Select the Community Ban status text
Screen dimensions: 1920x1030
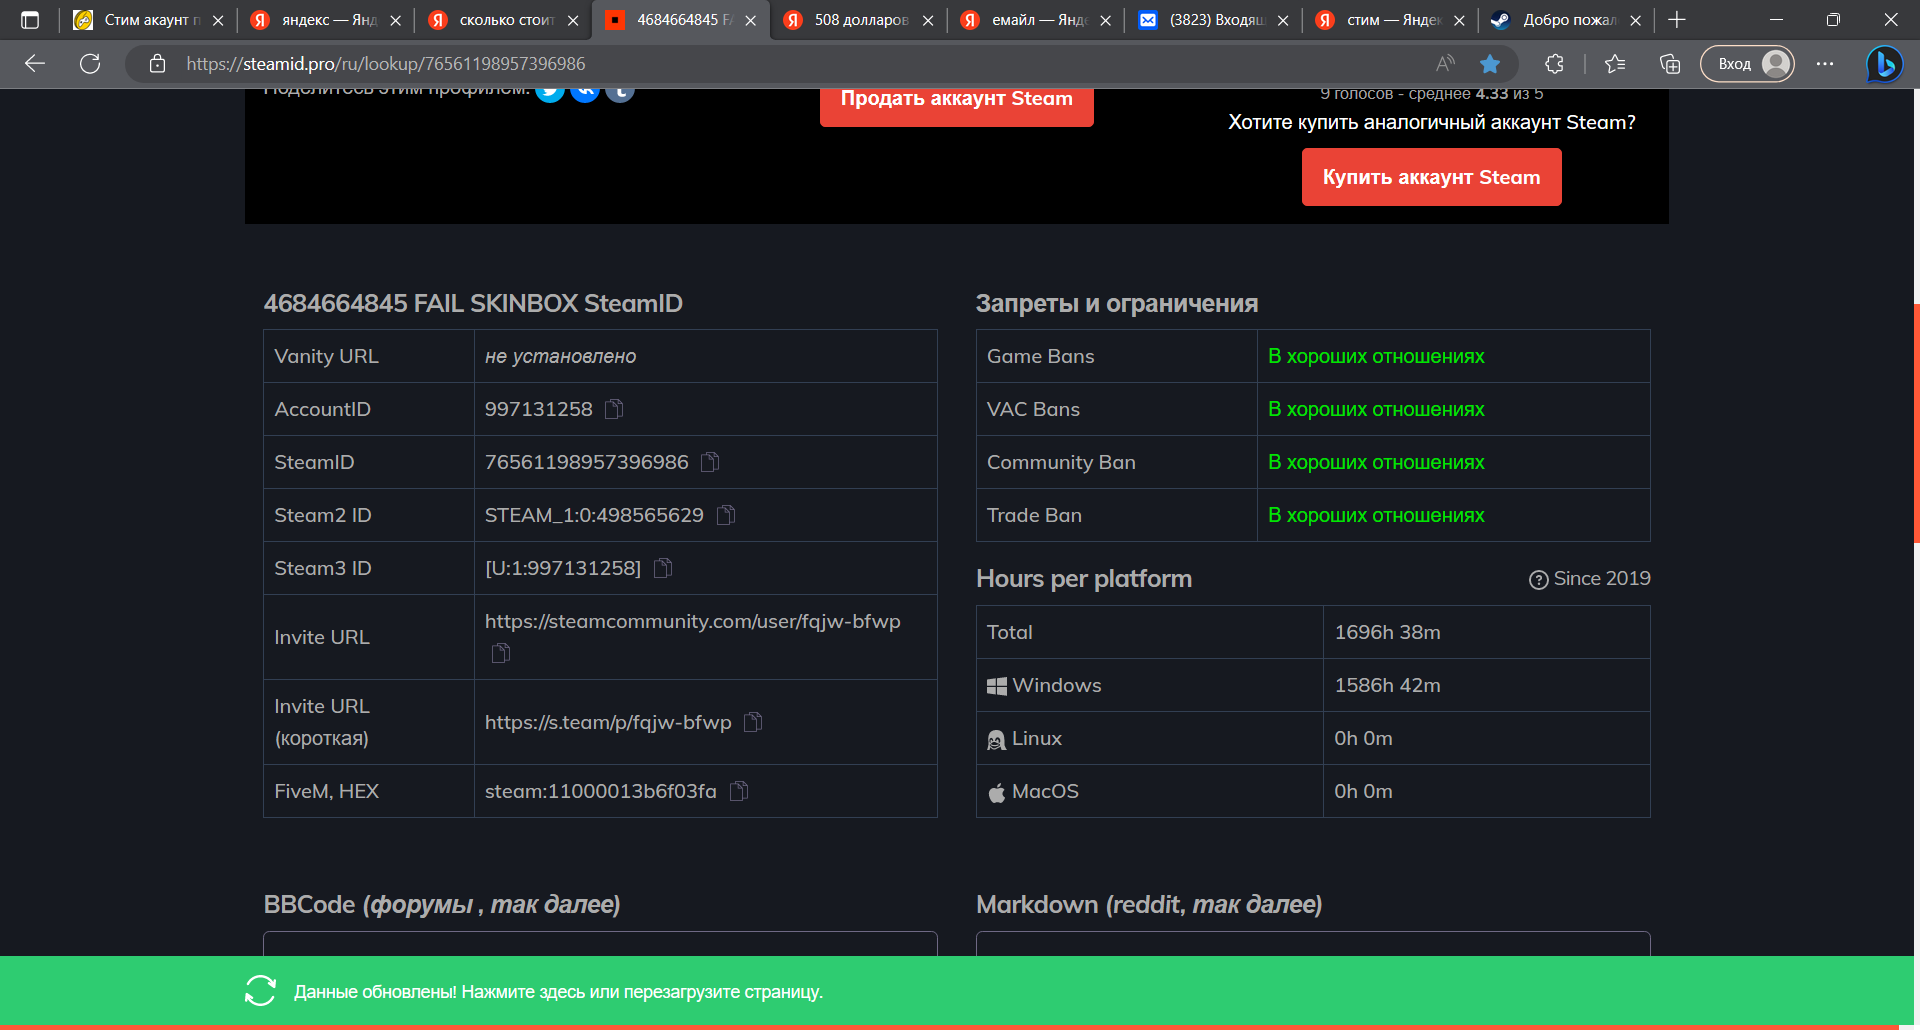point(1376,463)
